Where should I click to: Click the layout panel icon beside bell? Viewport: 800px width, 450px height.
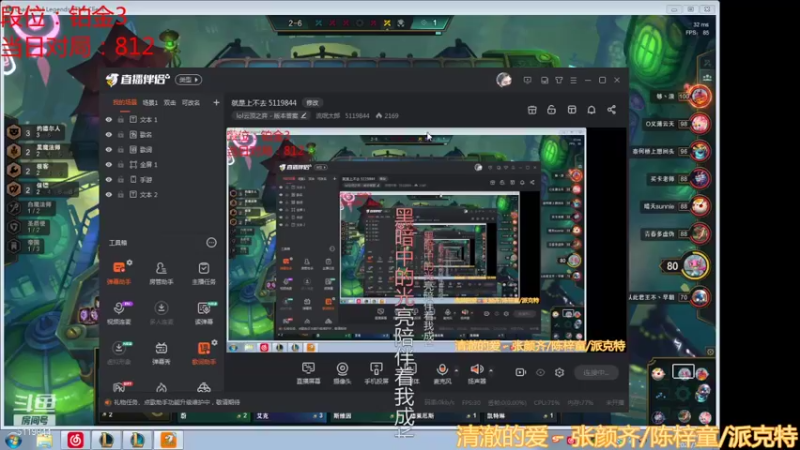pyautogui.click(x=571, y=110)
